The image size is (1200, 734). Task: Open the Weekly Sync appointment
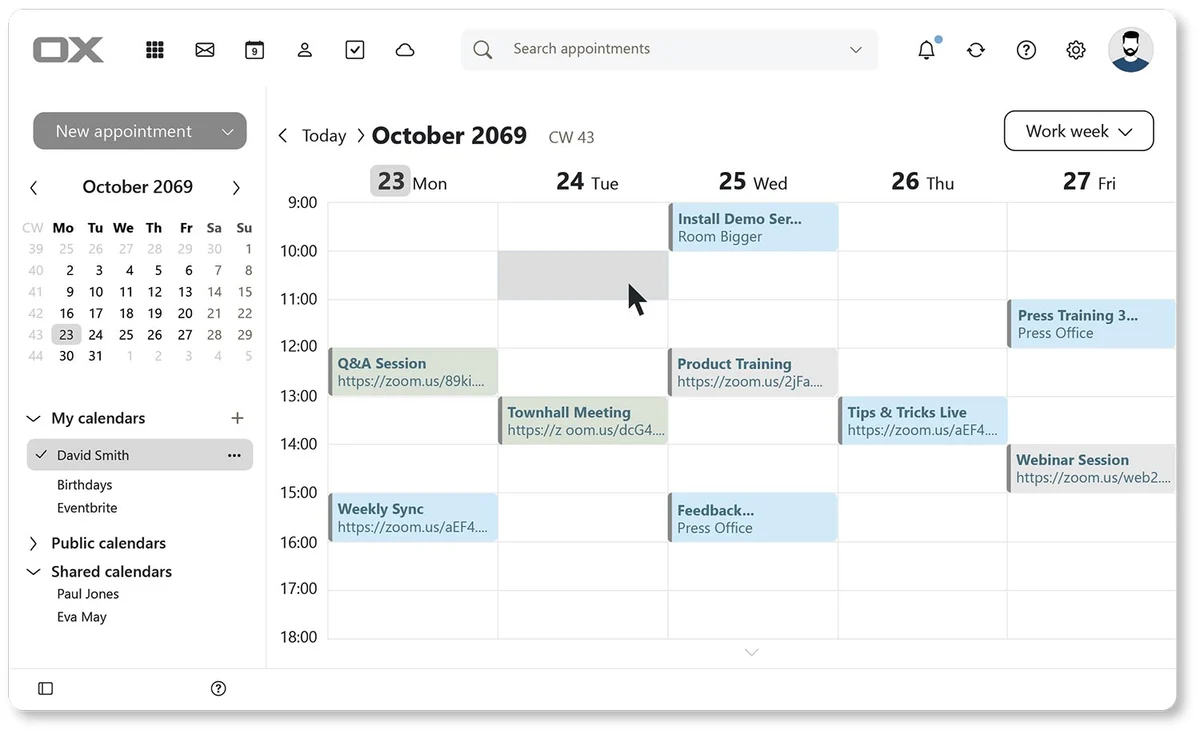(x=410, y=517)
